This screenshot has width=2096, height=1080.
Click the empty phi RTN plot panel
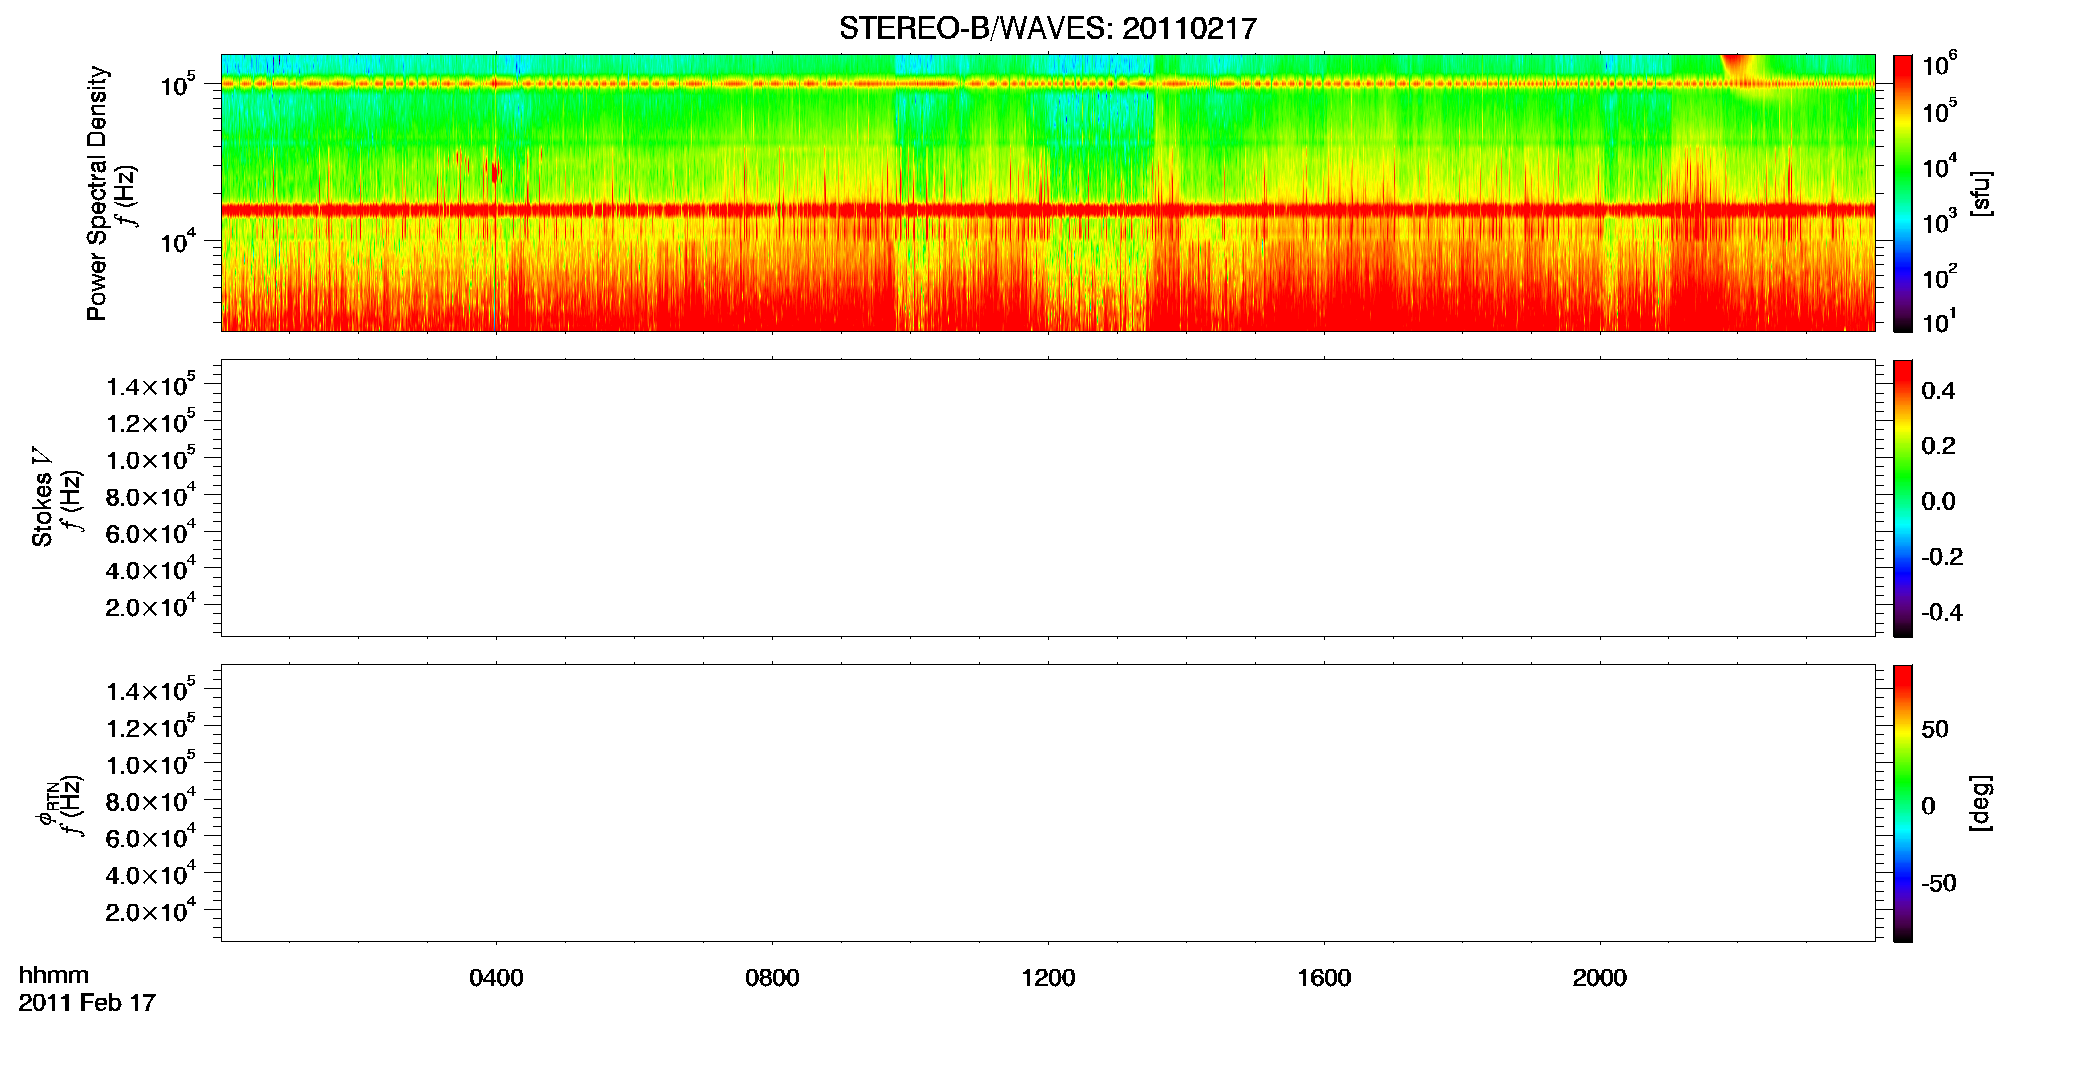[1048, 803]
